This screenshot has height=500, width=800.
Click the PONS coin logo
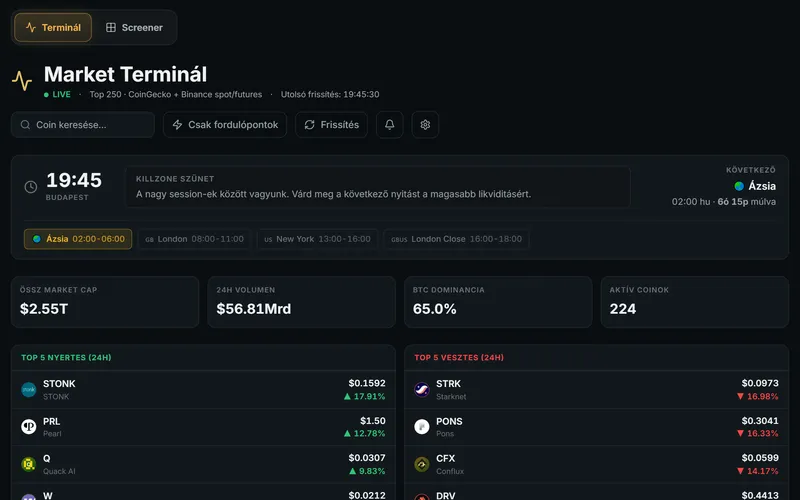pos(422,427)
